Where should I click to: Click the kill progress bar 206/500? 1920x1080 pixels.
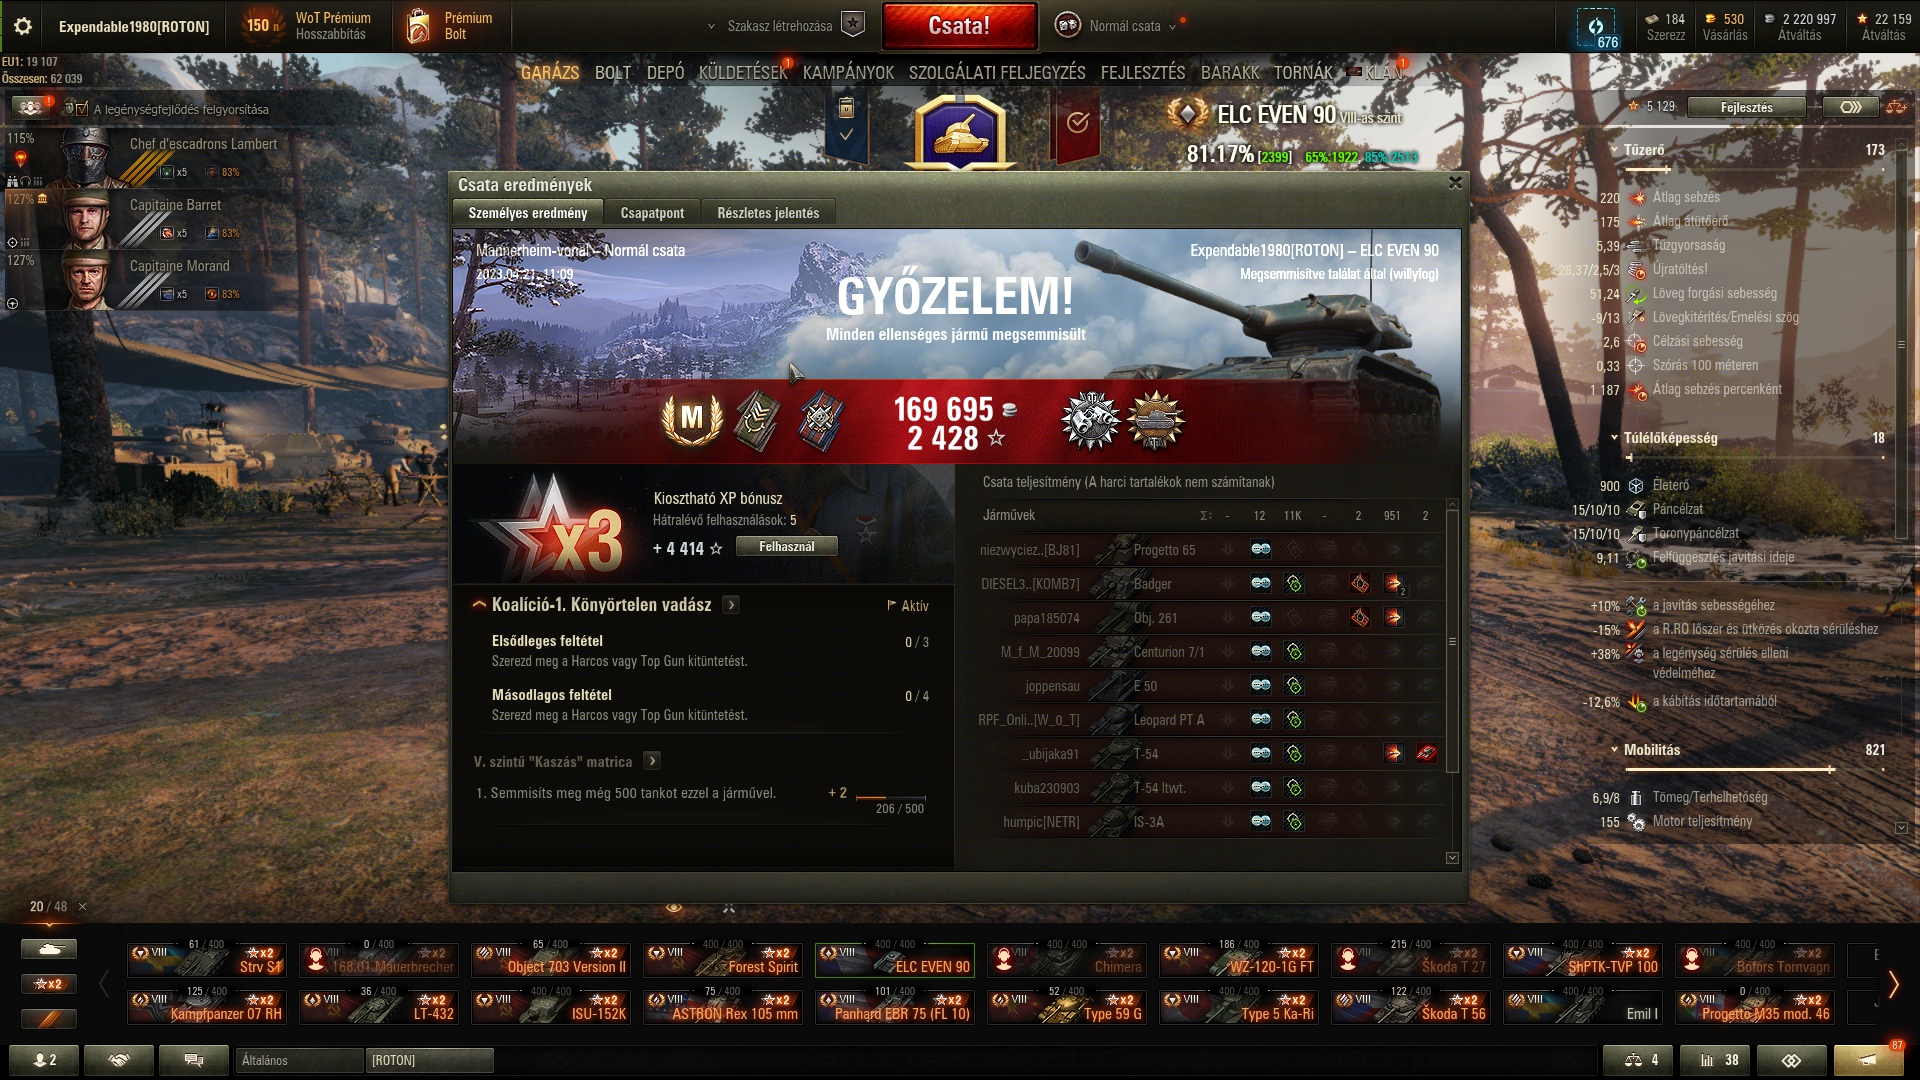point(891,798)
